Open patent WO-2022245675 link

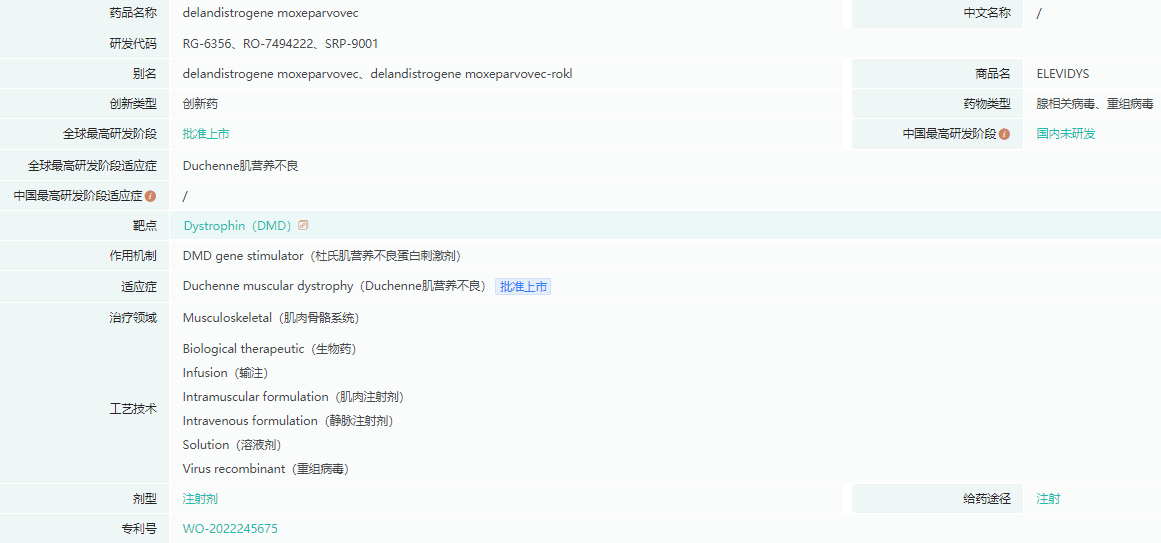pos(230,529)
